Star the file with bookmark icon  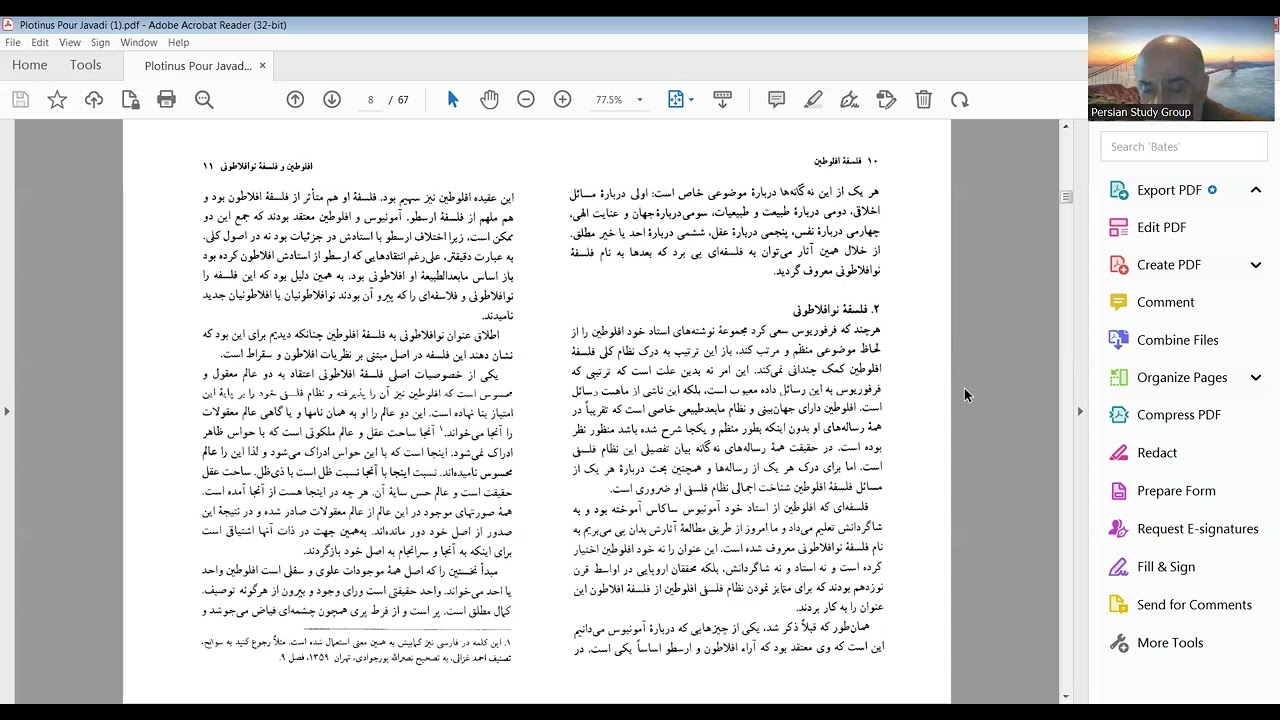pyautogui.click(x=57, y=100)
